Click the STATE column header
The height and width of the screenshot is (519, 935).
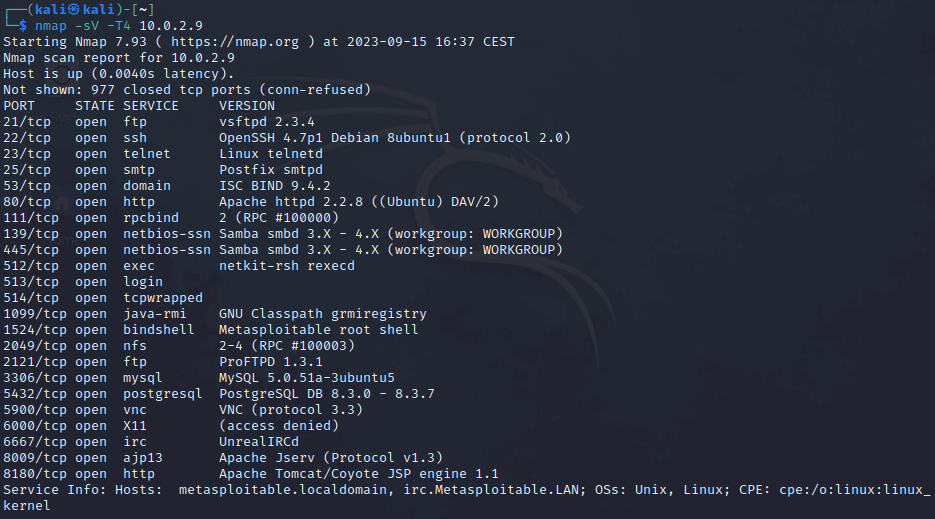(x=95, y=106)
